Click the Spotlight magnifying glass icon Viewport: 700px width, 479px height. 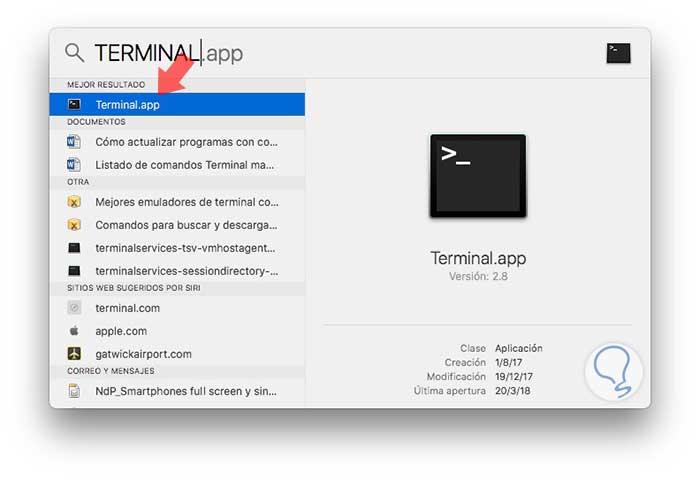[x=74, y=53]
